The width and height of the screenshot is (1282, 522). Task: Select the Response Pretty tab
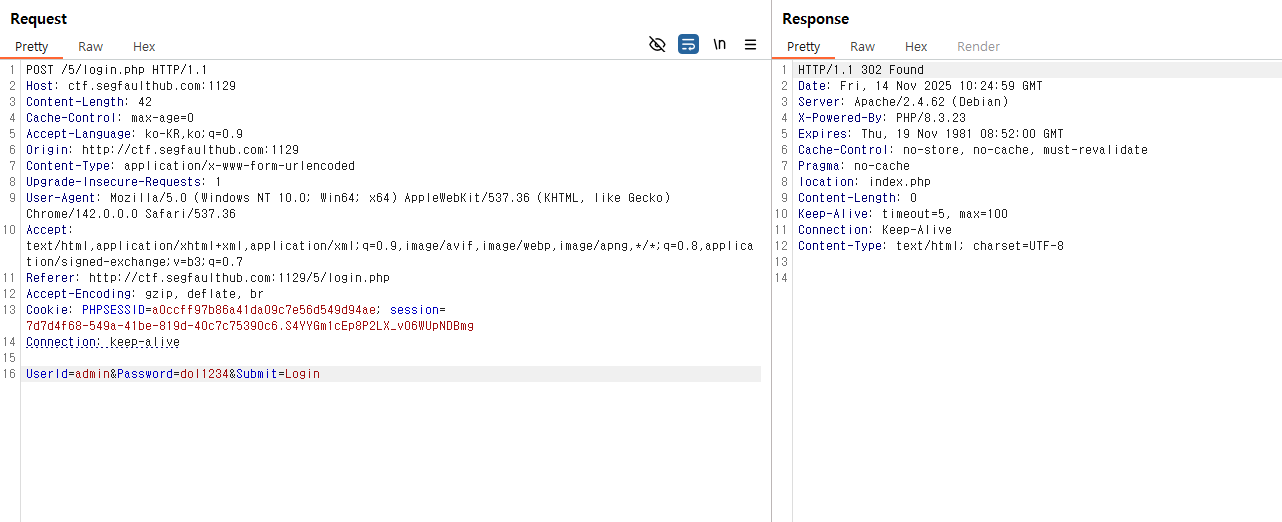(803, 46)
